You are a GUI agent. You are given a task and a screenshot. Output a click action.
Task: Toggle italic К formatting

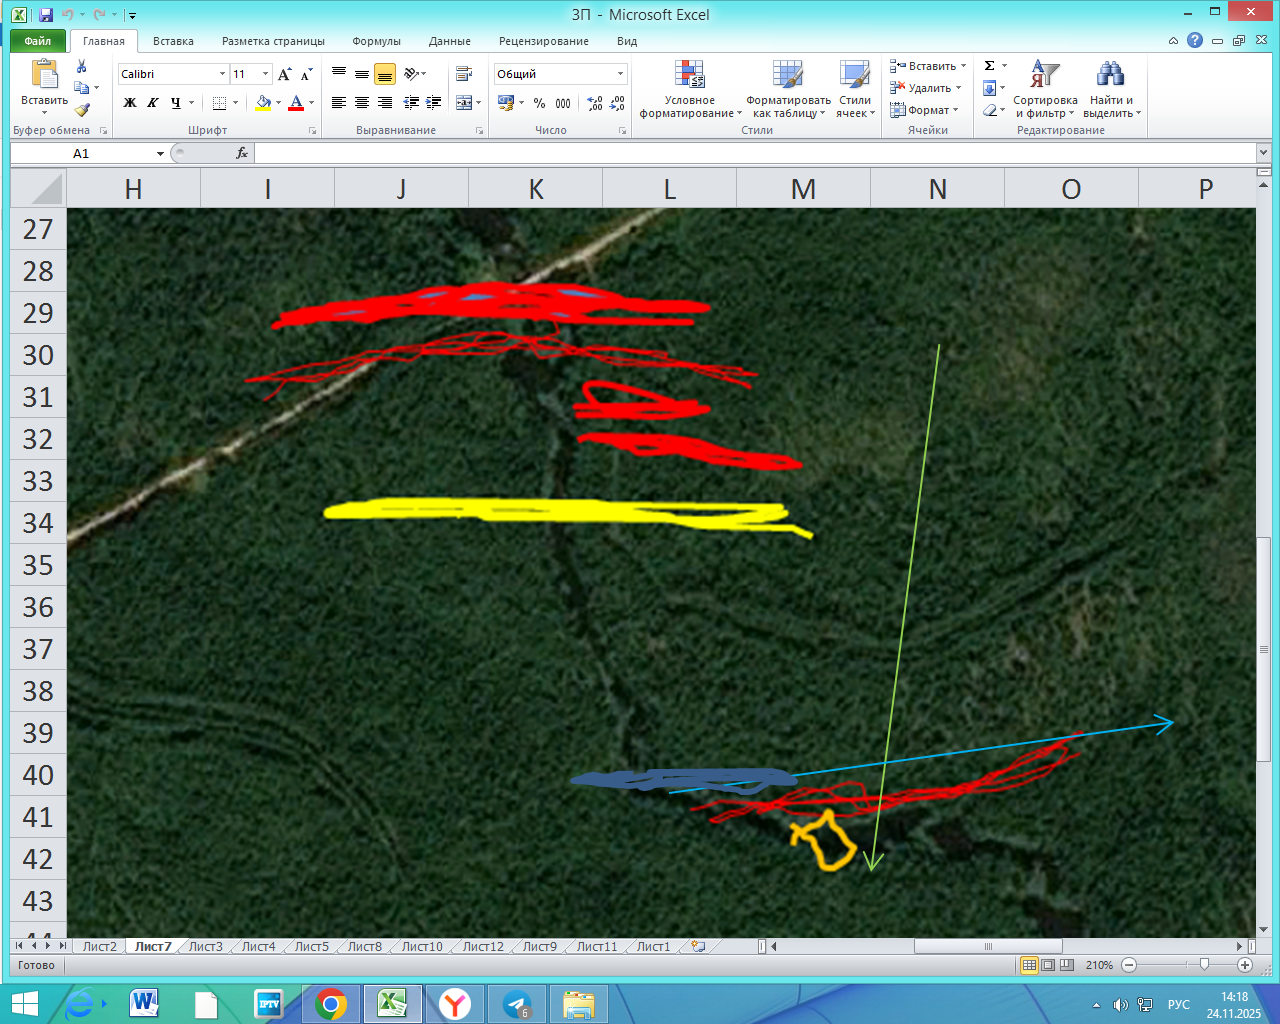(x=153, y=103)
